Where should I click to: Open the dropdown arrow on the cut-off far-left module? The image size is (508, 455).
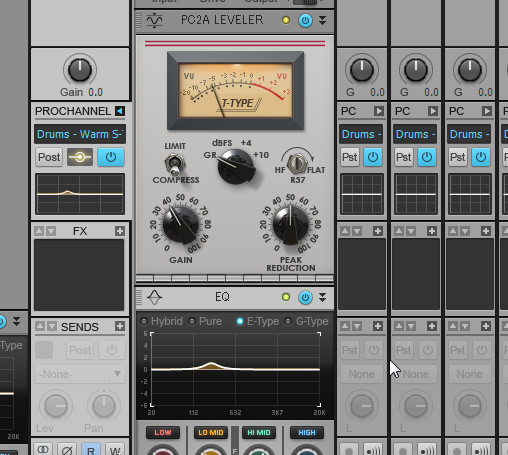pos(16,321)
